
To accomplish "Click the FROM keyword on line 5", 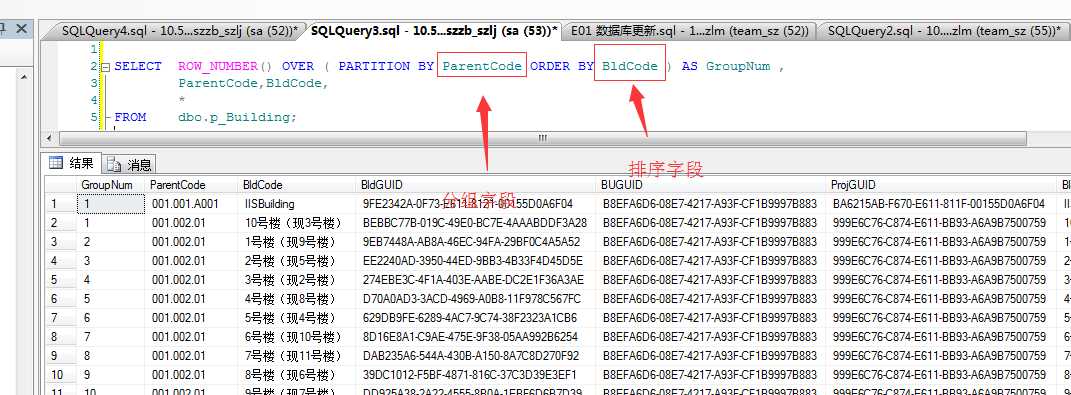I will tap(130, 118).
